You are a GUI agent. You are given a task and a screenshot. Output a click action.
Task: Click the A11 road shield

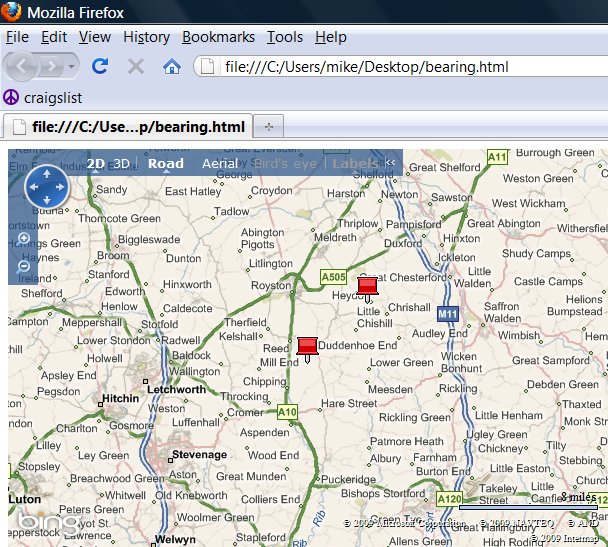point(497,157)
